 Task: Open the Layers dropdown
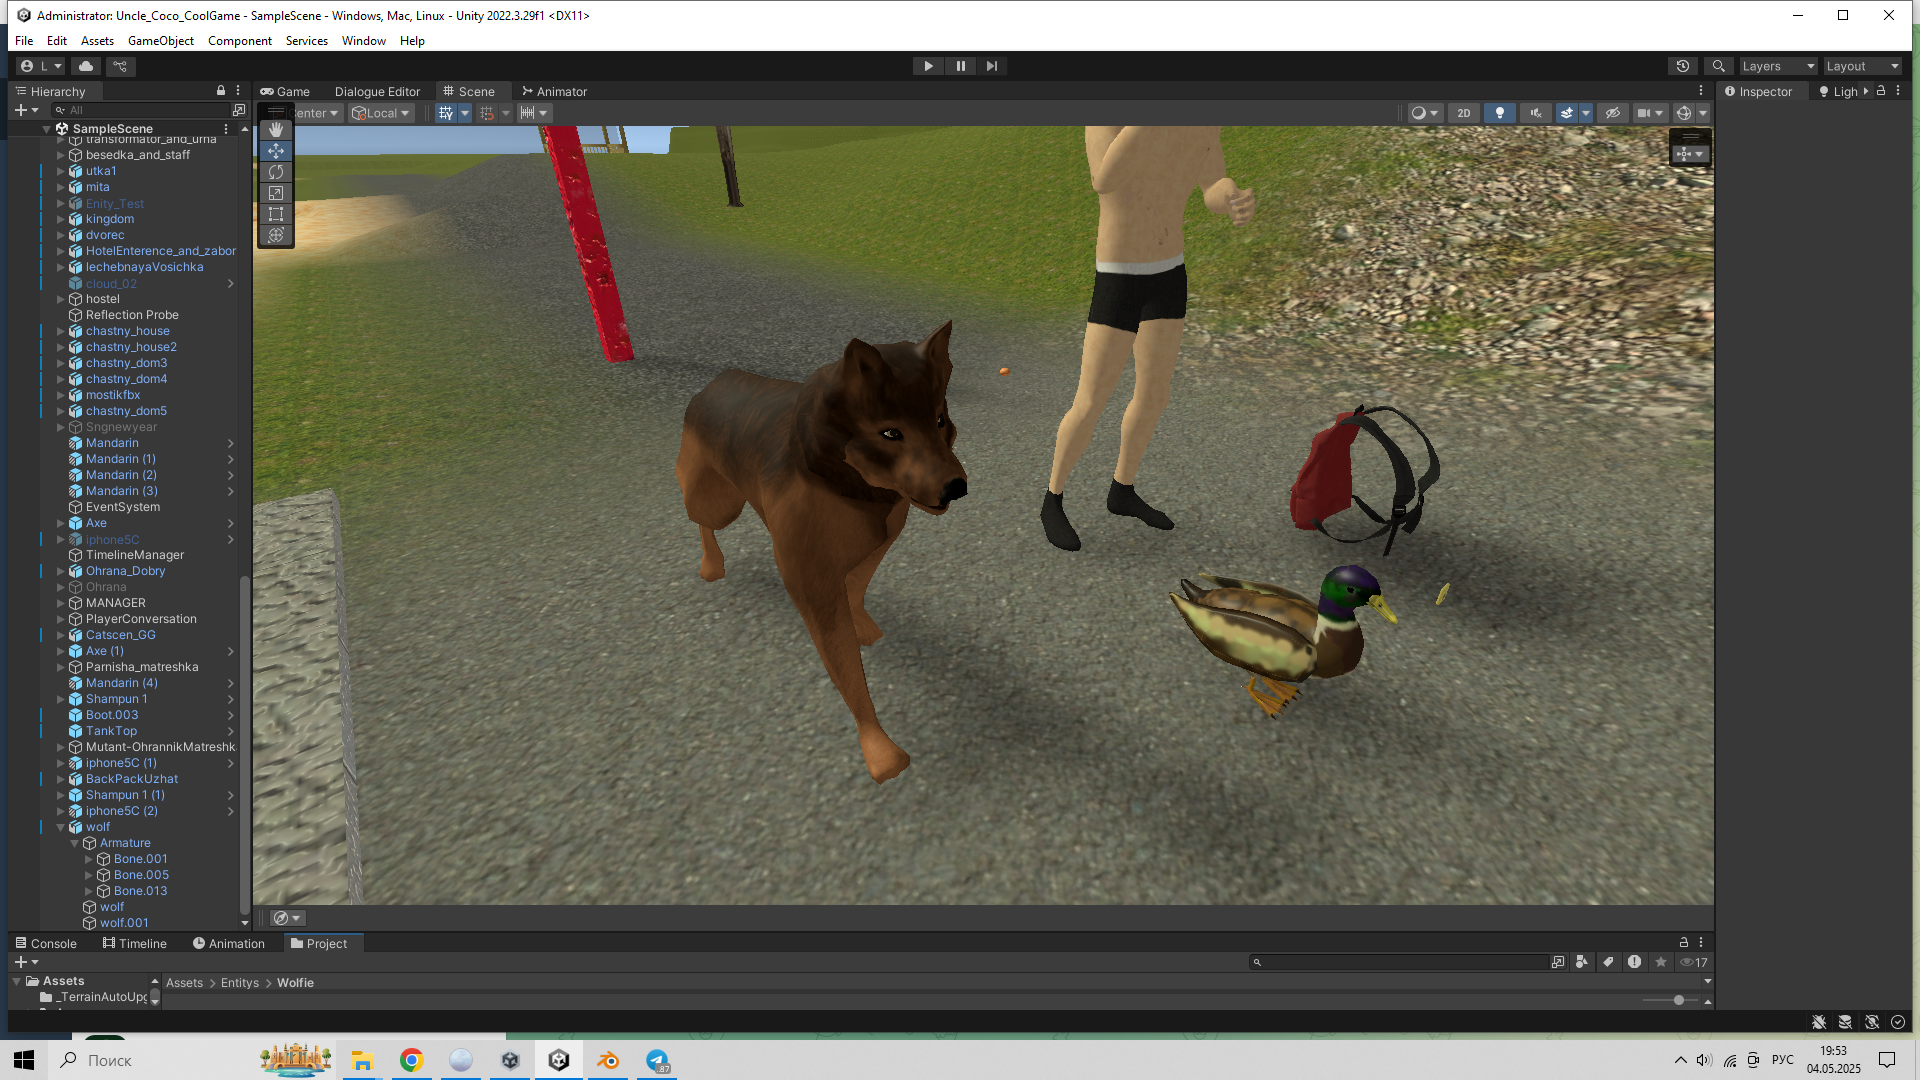(1777, 66)
